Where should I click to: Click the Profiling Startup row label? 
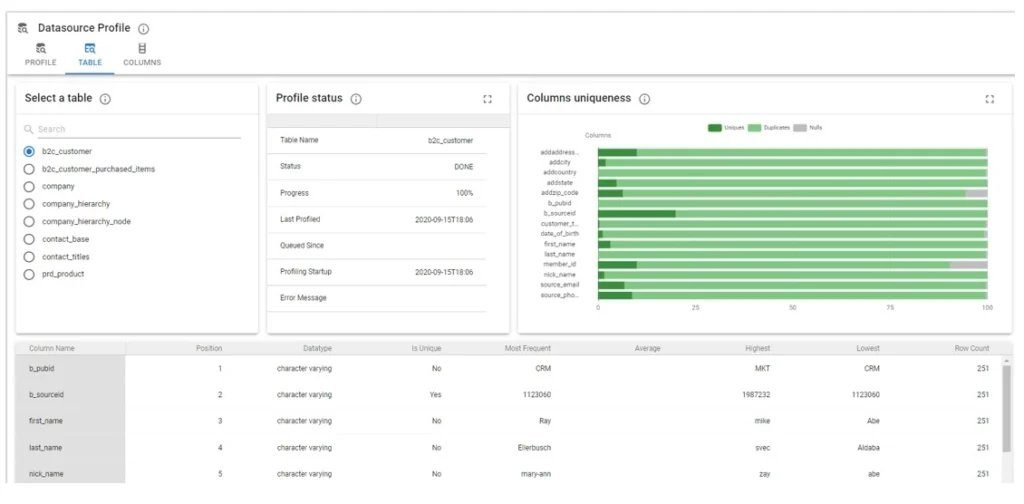click(306, 272)
